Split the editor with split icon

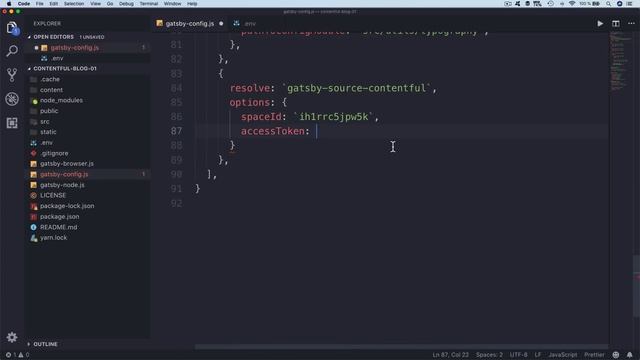616,24
